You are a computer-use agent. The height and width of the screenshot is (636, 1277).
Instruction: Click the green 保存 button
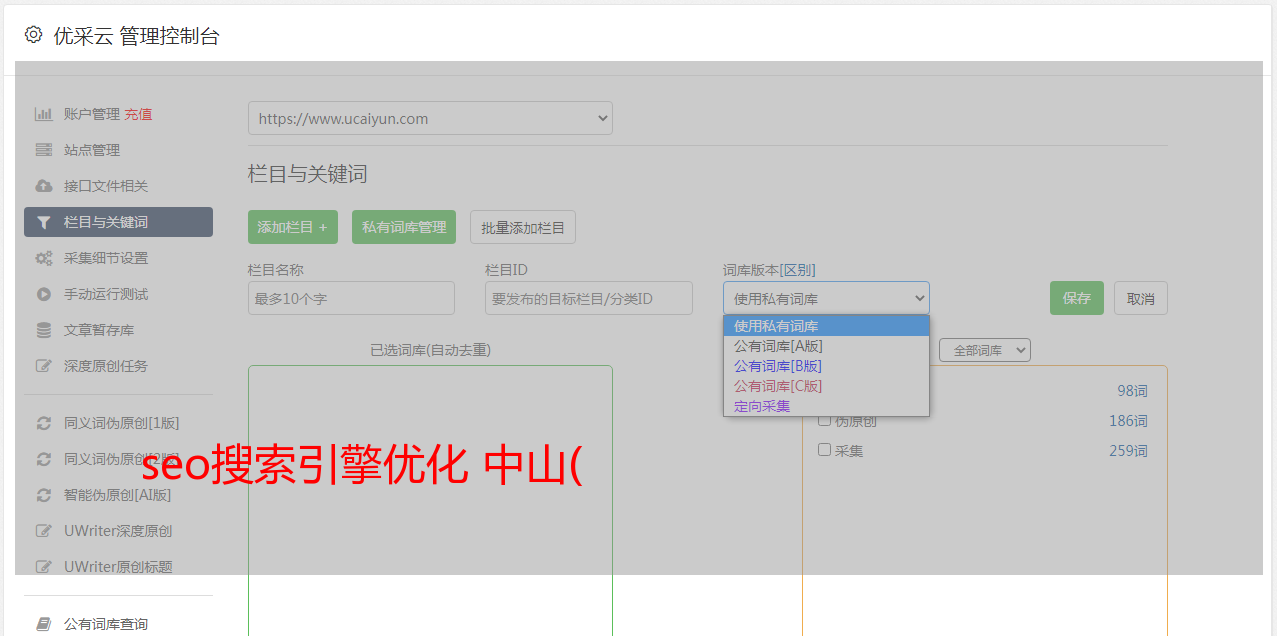click(x=1077, y=298)
